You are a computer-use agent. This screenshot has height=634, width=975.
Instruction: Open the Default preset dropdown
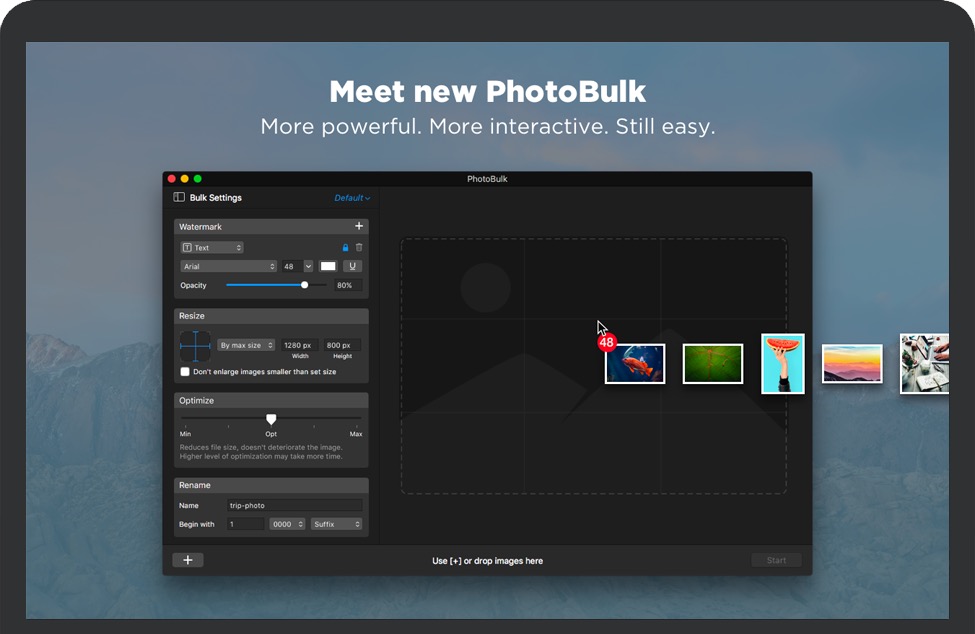point(352,198)
